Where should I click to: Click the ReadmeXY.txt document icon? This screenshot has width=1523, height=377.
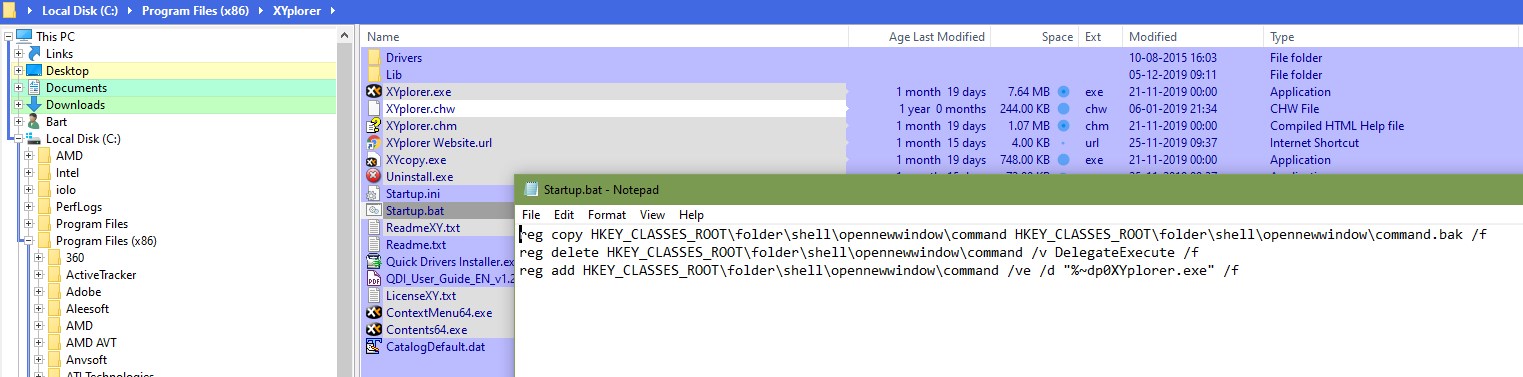point(374,228)
